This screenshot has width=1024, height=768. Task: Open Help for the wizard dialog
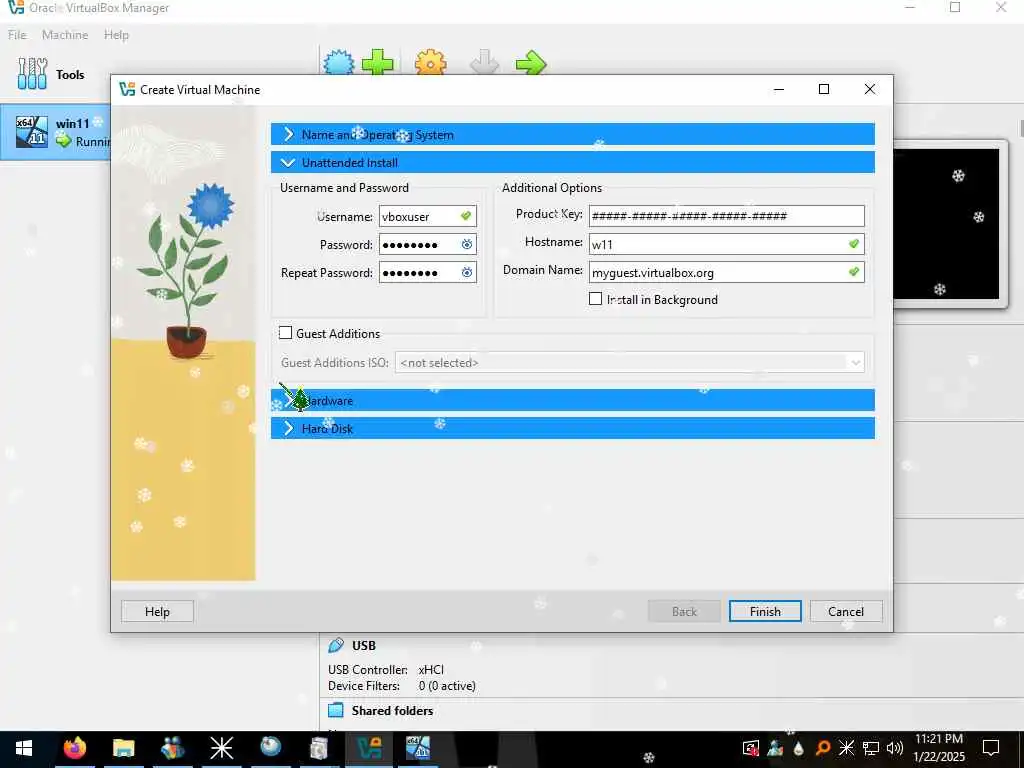click(x=157, y=611)
